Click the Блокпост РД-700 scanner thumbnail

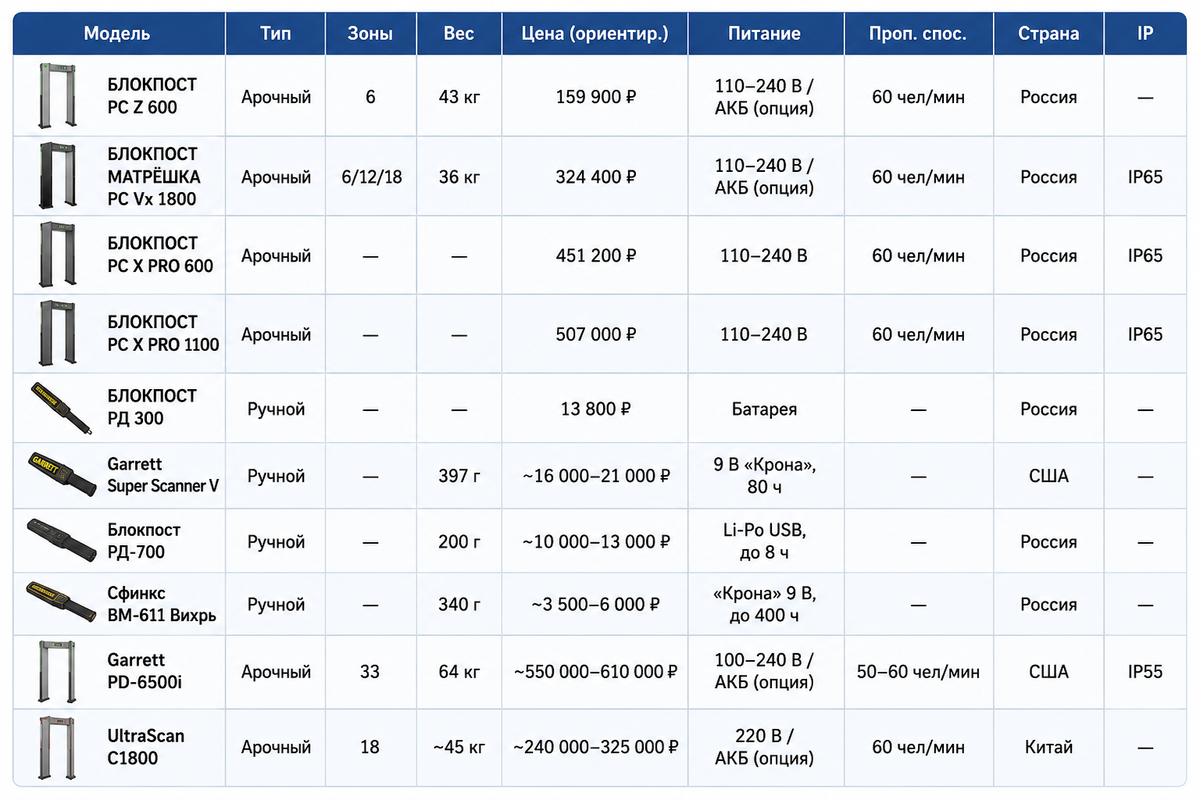point(60,541)
